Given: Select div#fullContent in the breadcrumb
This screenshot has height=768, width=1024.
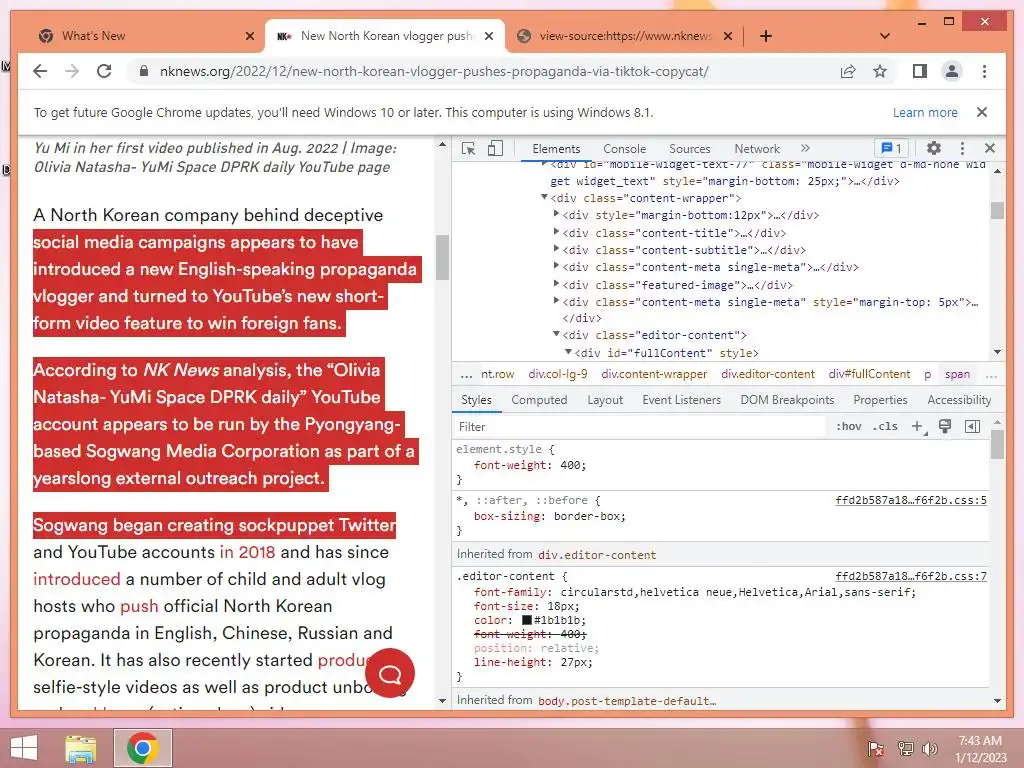Looking at the screenshot, I should [869, 374].
